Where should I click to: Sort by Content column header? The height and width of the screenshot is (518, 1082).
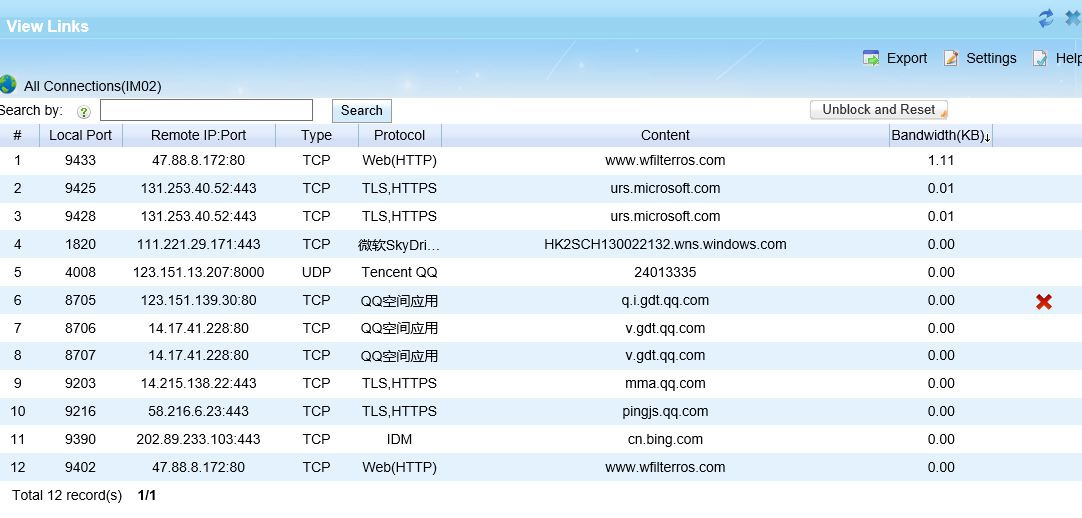[x=665, y=135]
